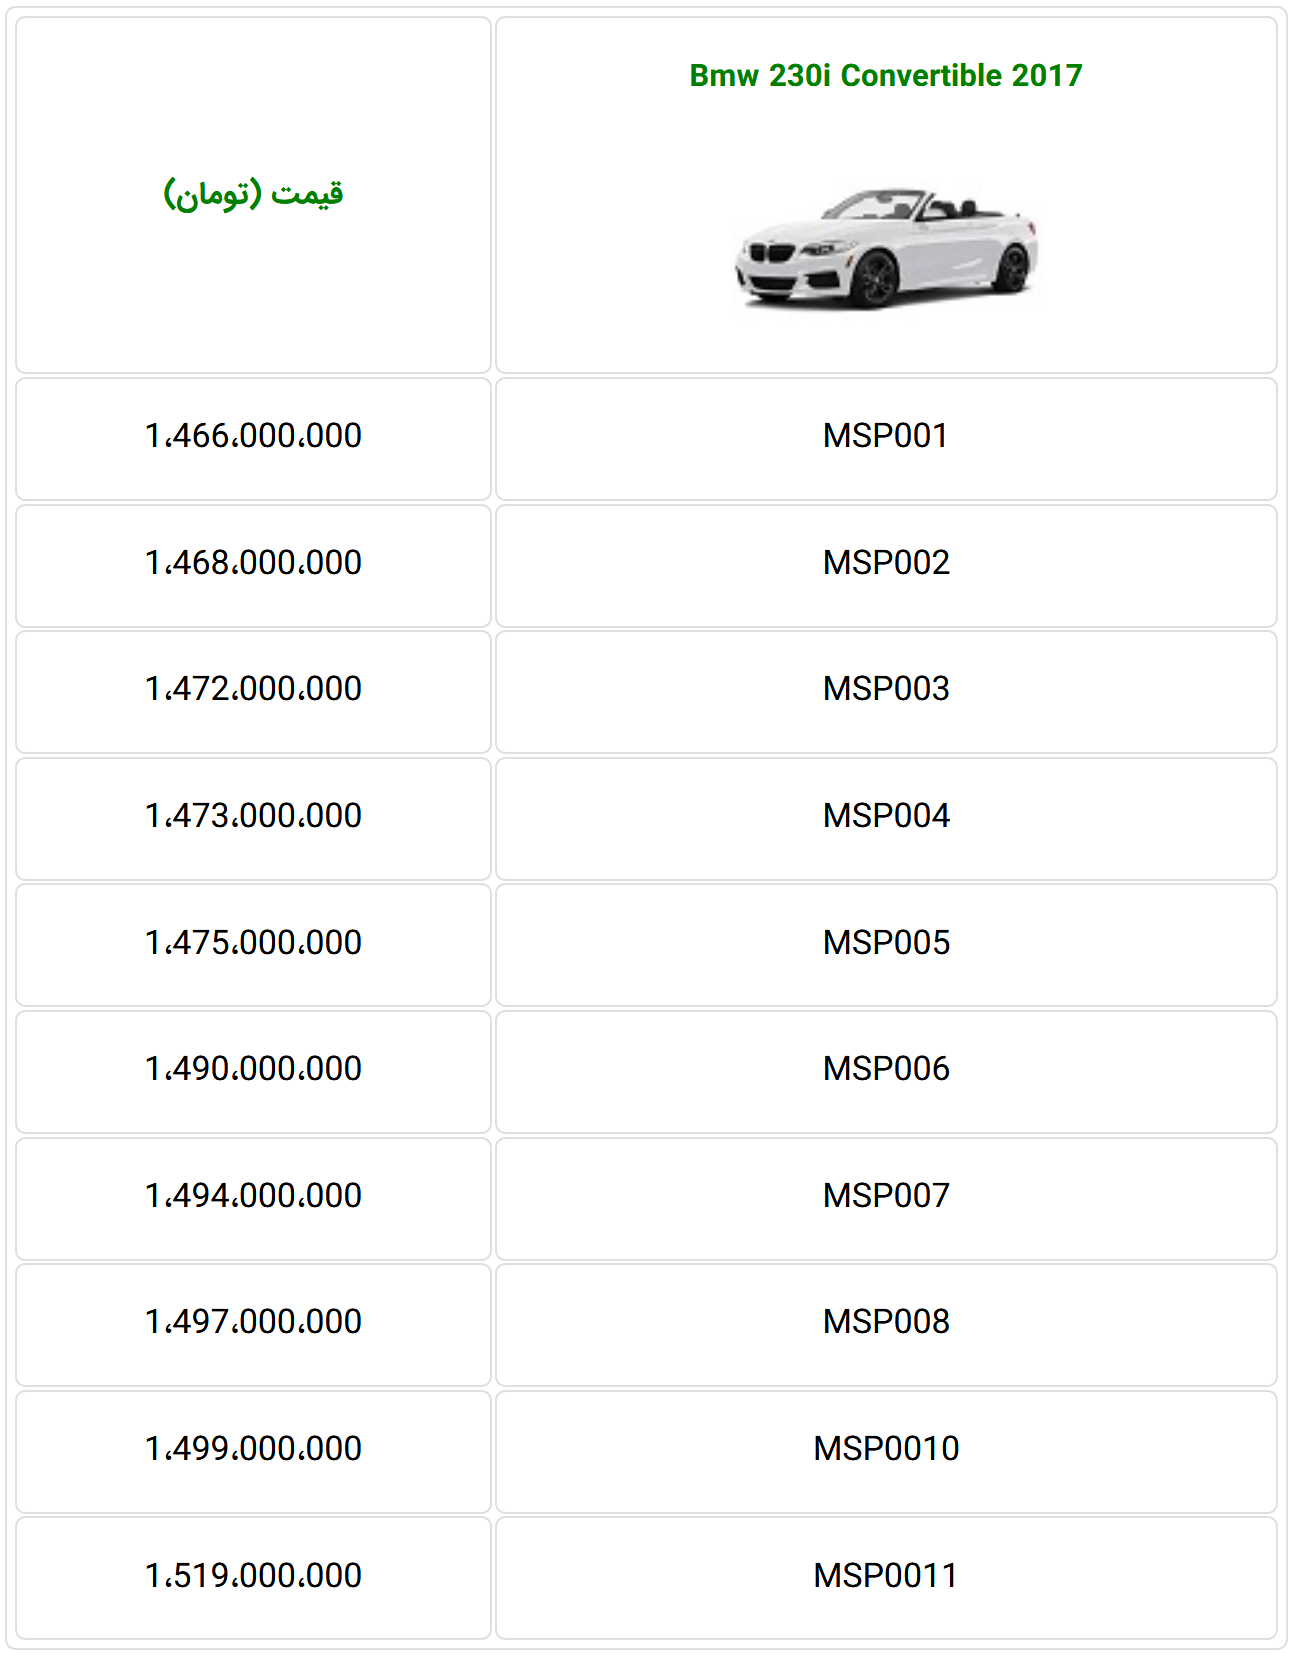This screenshot has width=1293, height=1655.
Task: Click the 1,519,000,000 price value
Action: (253, 1576)
